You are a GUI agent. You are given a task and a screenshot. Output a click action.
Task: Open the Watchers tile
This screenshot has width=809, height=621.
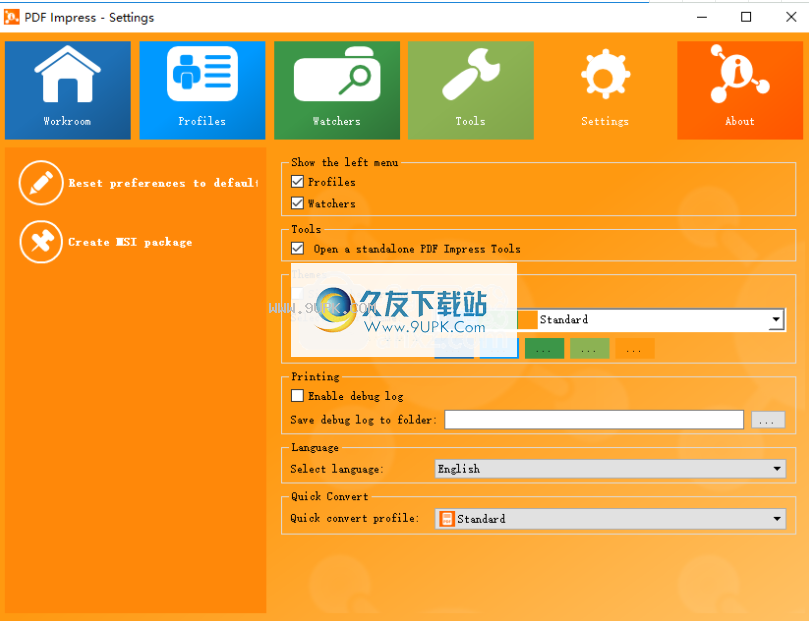coord(337,90)
